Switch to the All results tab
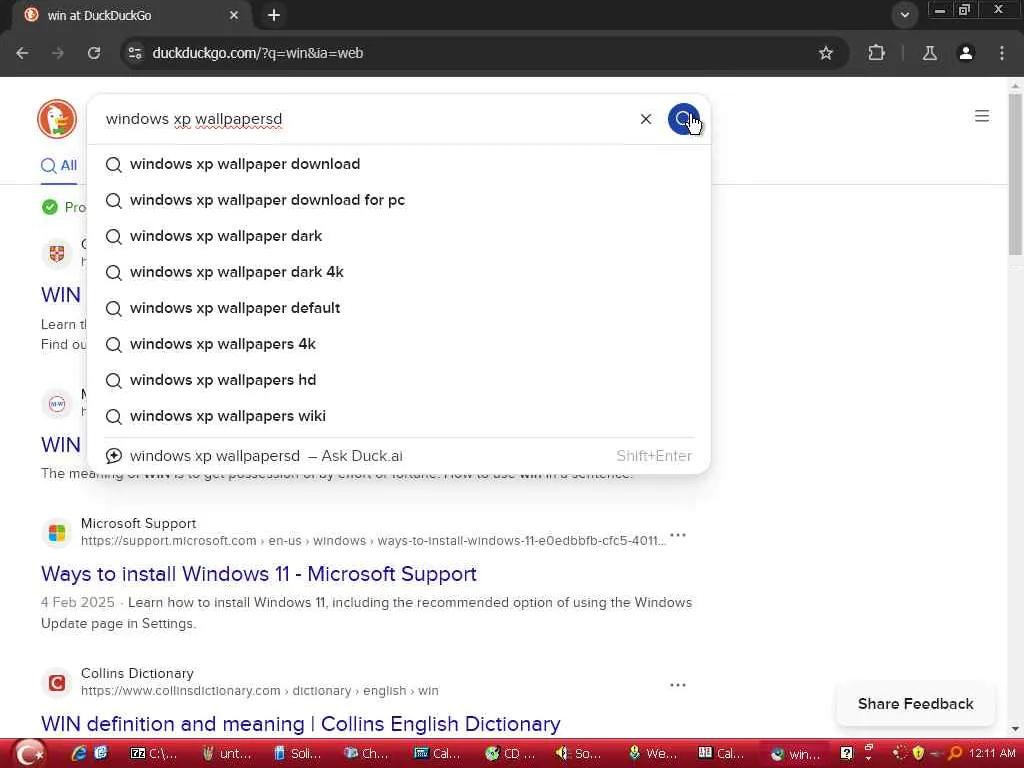 pos(59,165)
